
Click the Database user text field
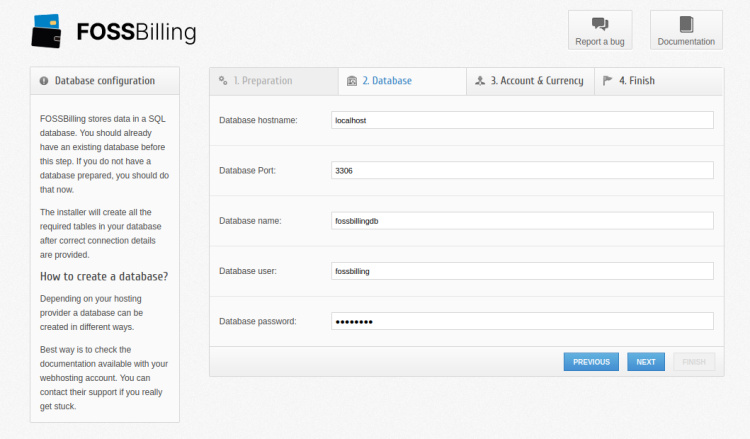[x=521, y=271]
